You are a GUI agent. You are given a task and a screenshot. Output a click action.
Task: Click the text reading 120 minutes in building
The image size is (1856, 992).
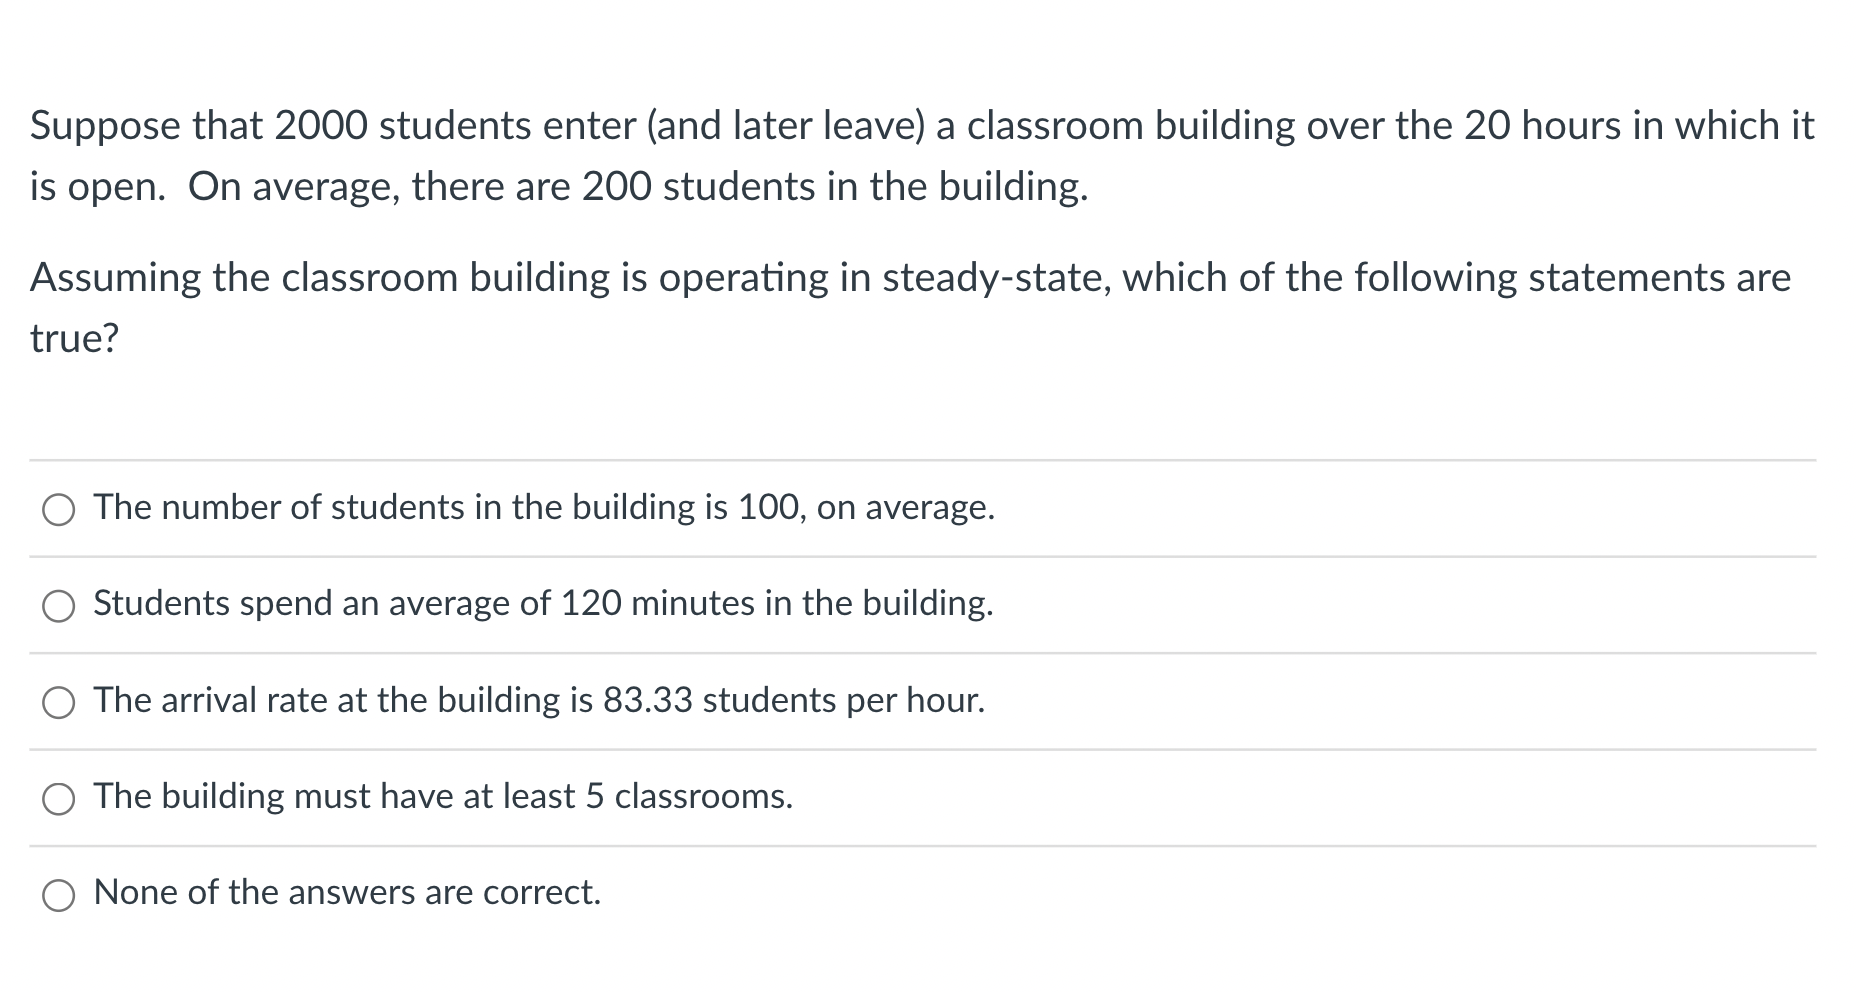pyautogui.click(x=543, y=604)
